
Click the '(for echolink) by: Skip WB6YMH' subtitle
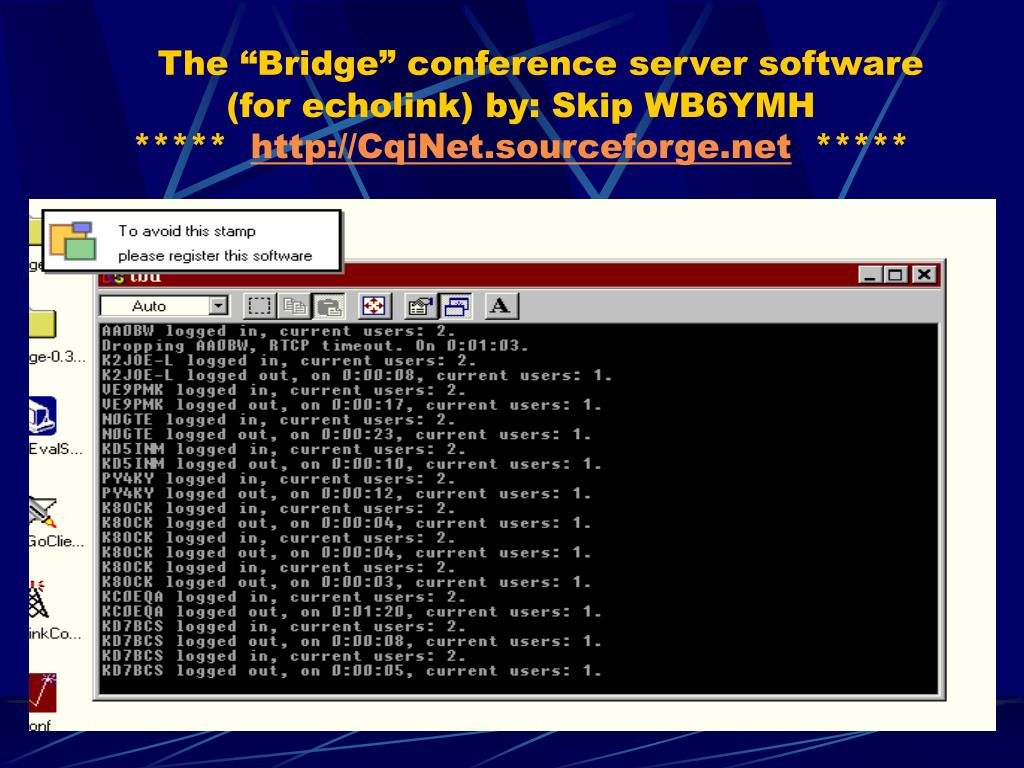[x=520, y=105]
